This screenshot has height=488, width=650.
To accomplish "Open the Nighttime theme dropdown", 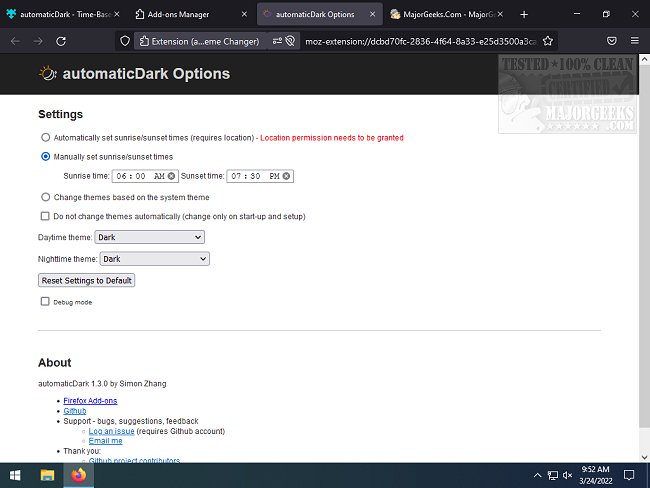I will coord(155,259).
